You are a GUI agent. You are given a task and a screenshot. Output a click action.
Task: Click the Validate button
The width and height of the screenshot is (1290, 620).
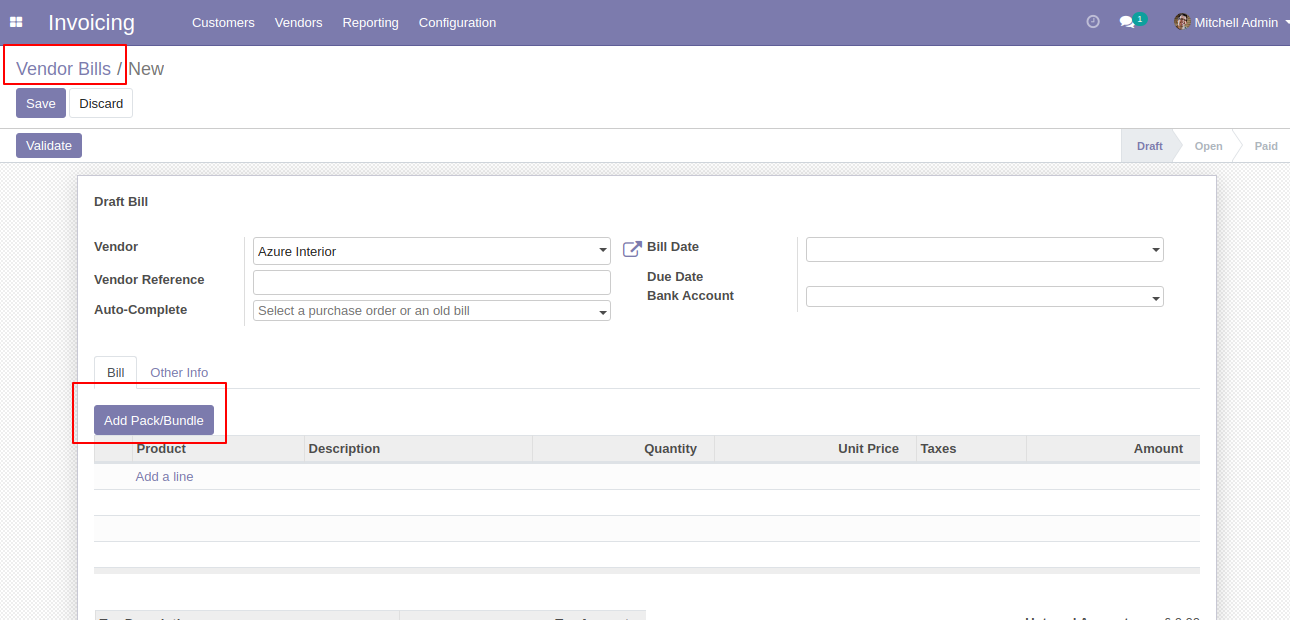pyautogui.click(x=49, y=145)
